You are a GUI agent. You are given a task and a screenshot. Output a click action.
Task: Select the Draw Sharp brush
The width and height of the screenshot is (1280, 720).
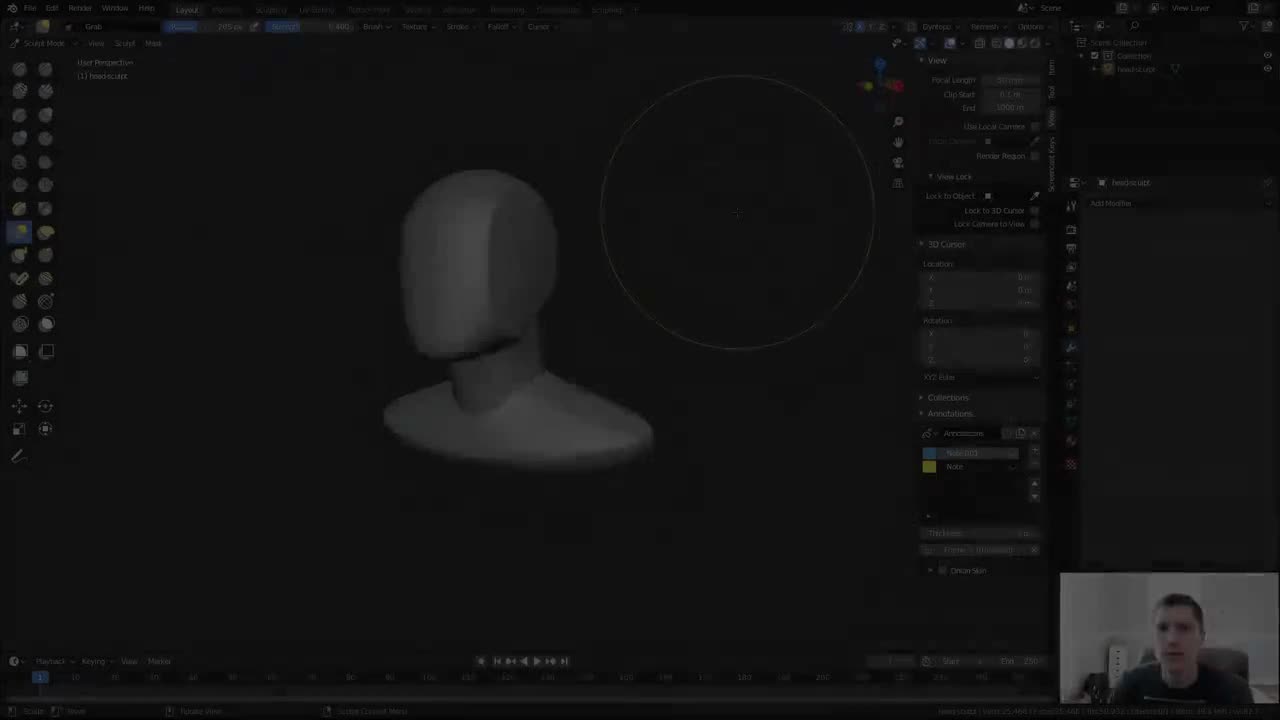46,68
